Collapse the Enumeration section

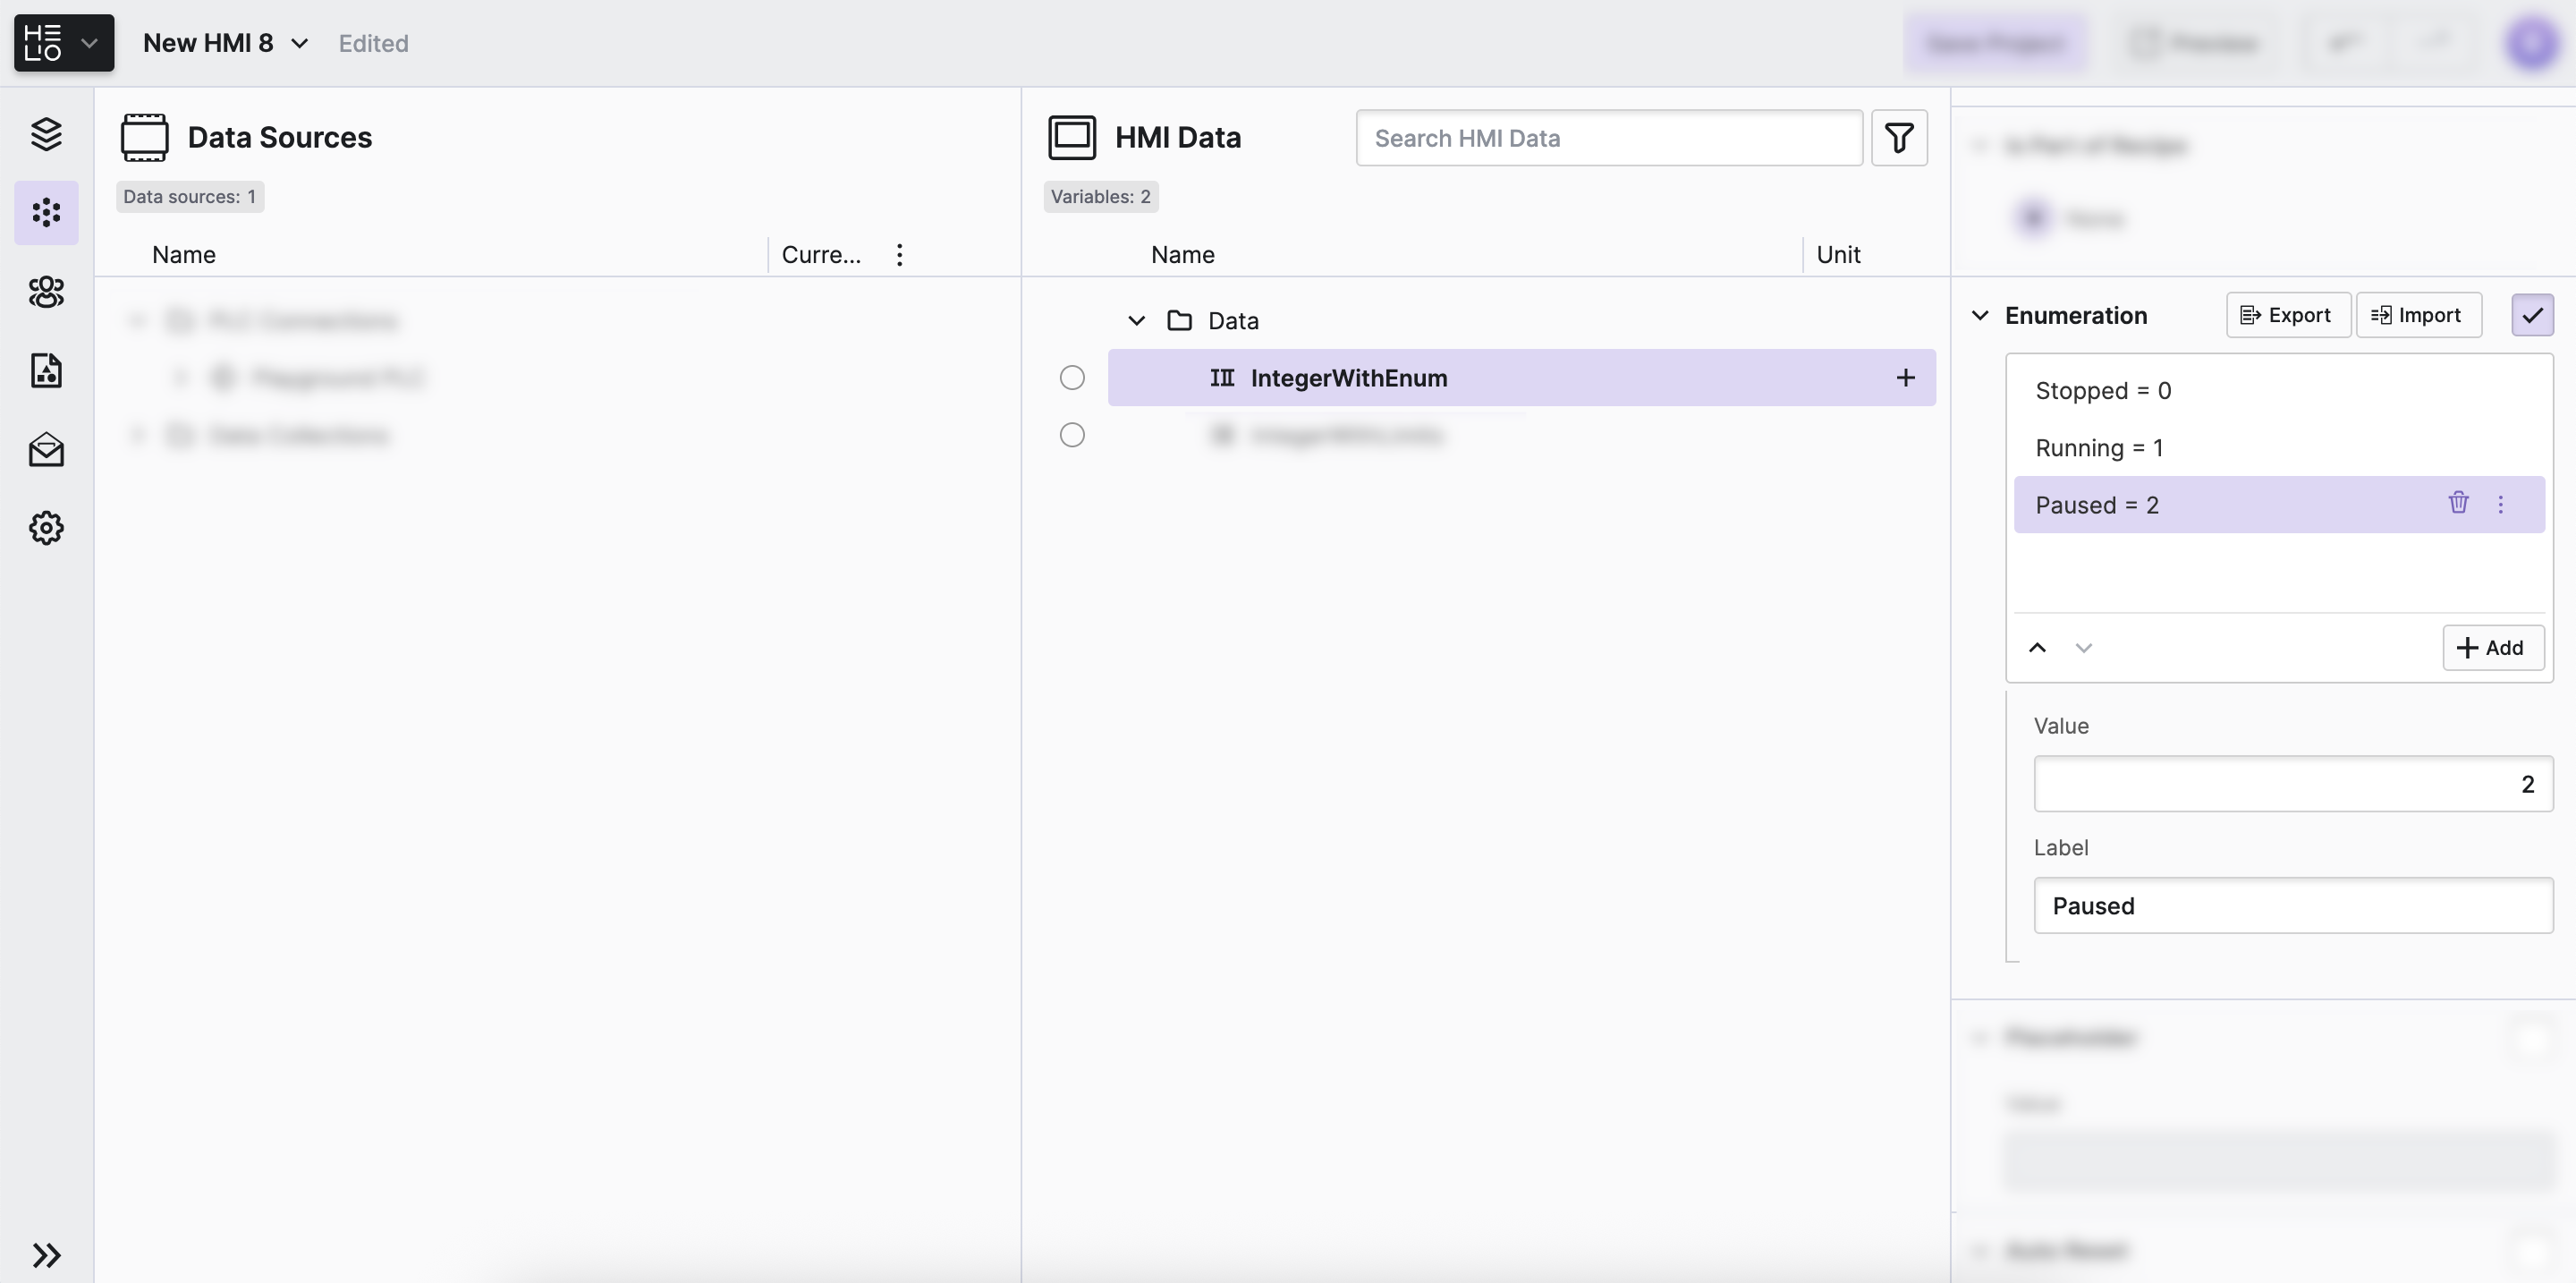point(1980,316)
